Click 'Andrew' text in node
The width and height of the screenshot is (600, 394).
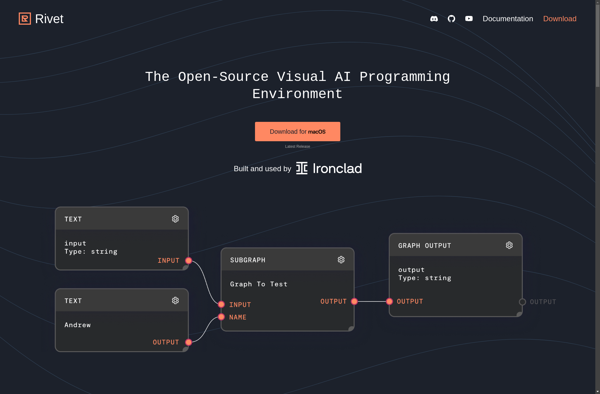(78, 325)
